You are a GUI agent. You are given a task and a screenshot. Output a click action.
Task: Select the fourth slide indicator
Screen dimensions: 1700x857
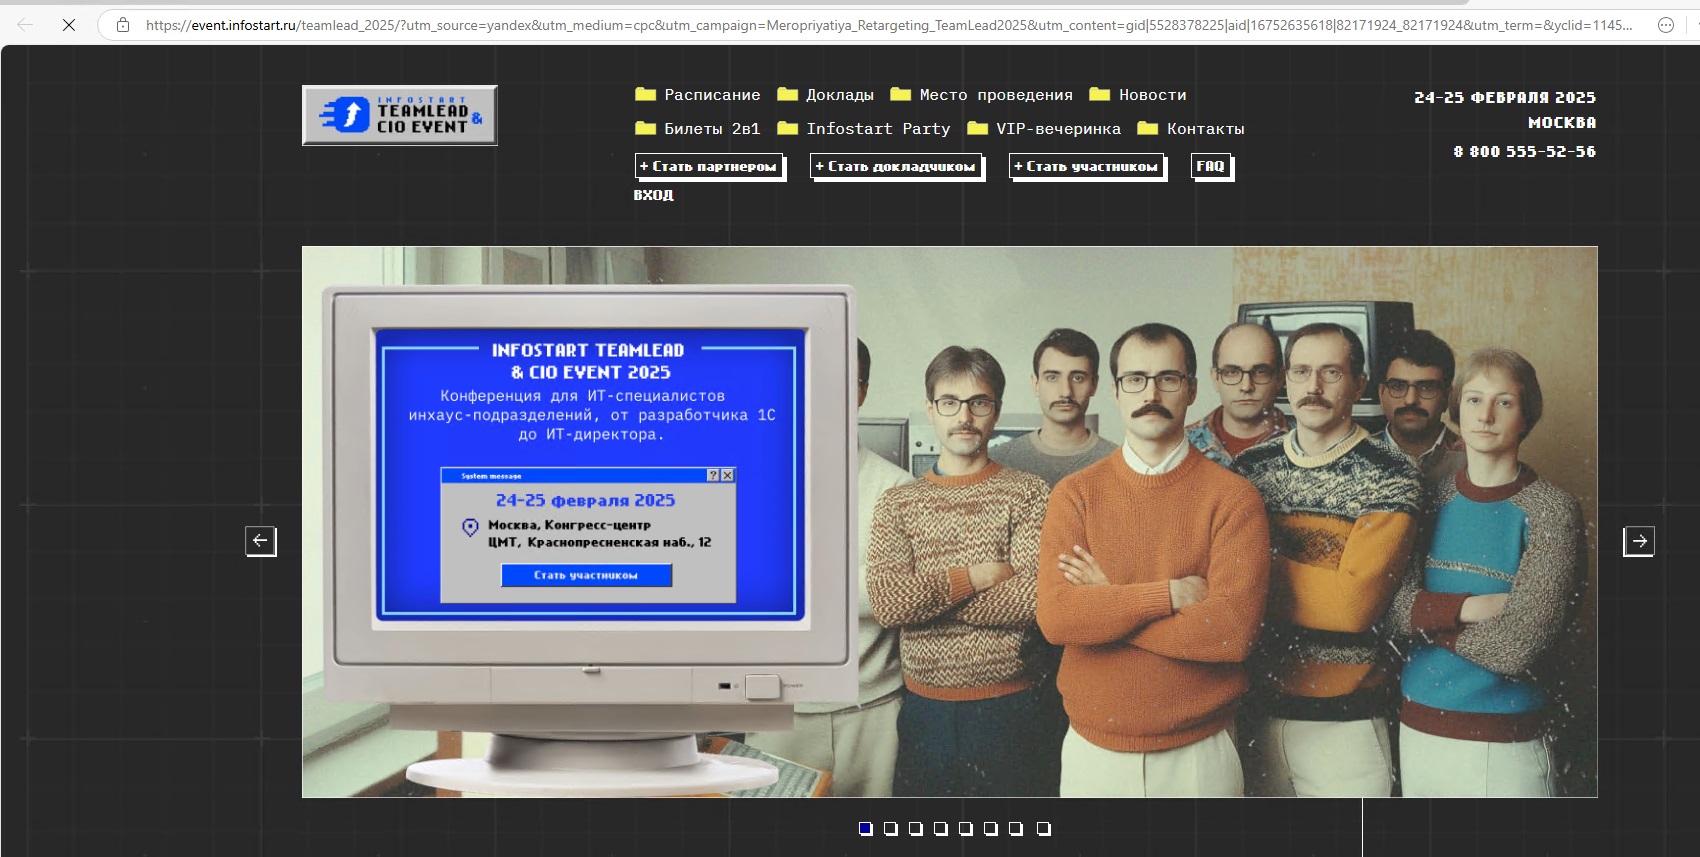point(940,828)
